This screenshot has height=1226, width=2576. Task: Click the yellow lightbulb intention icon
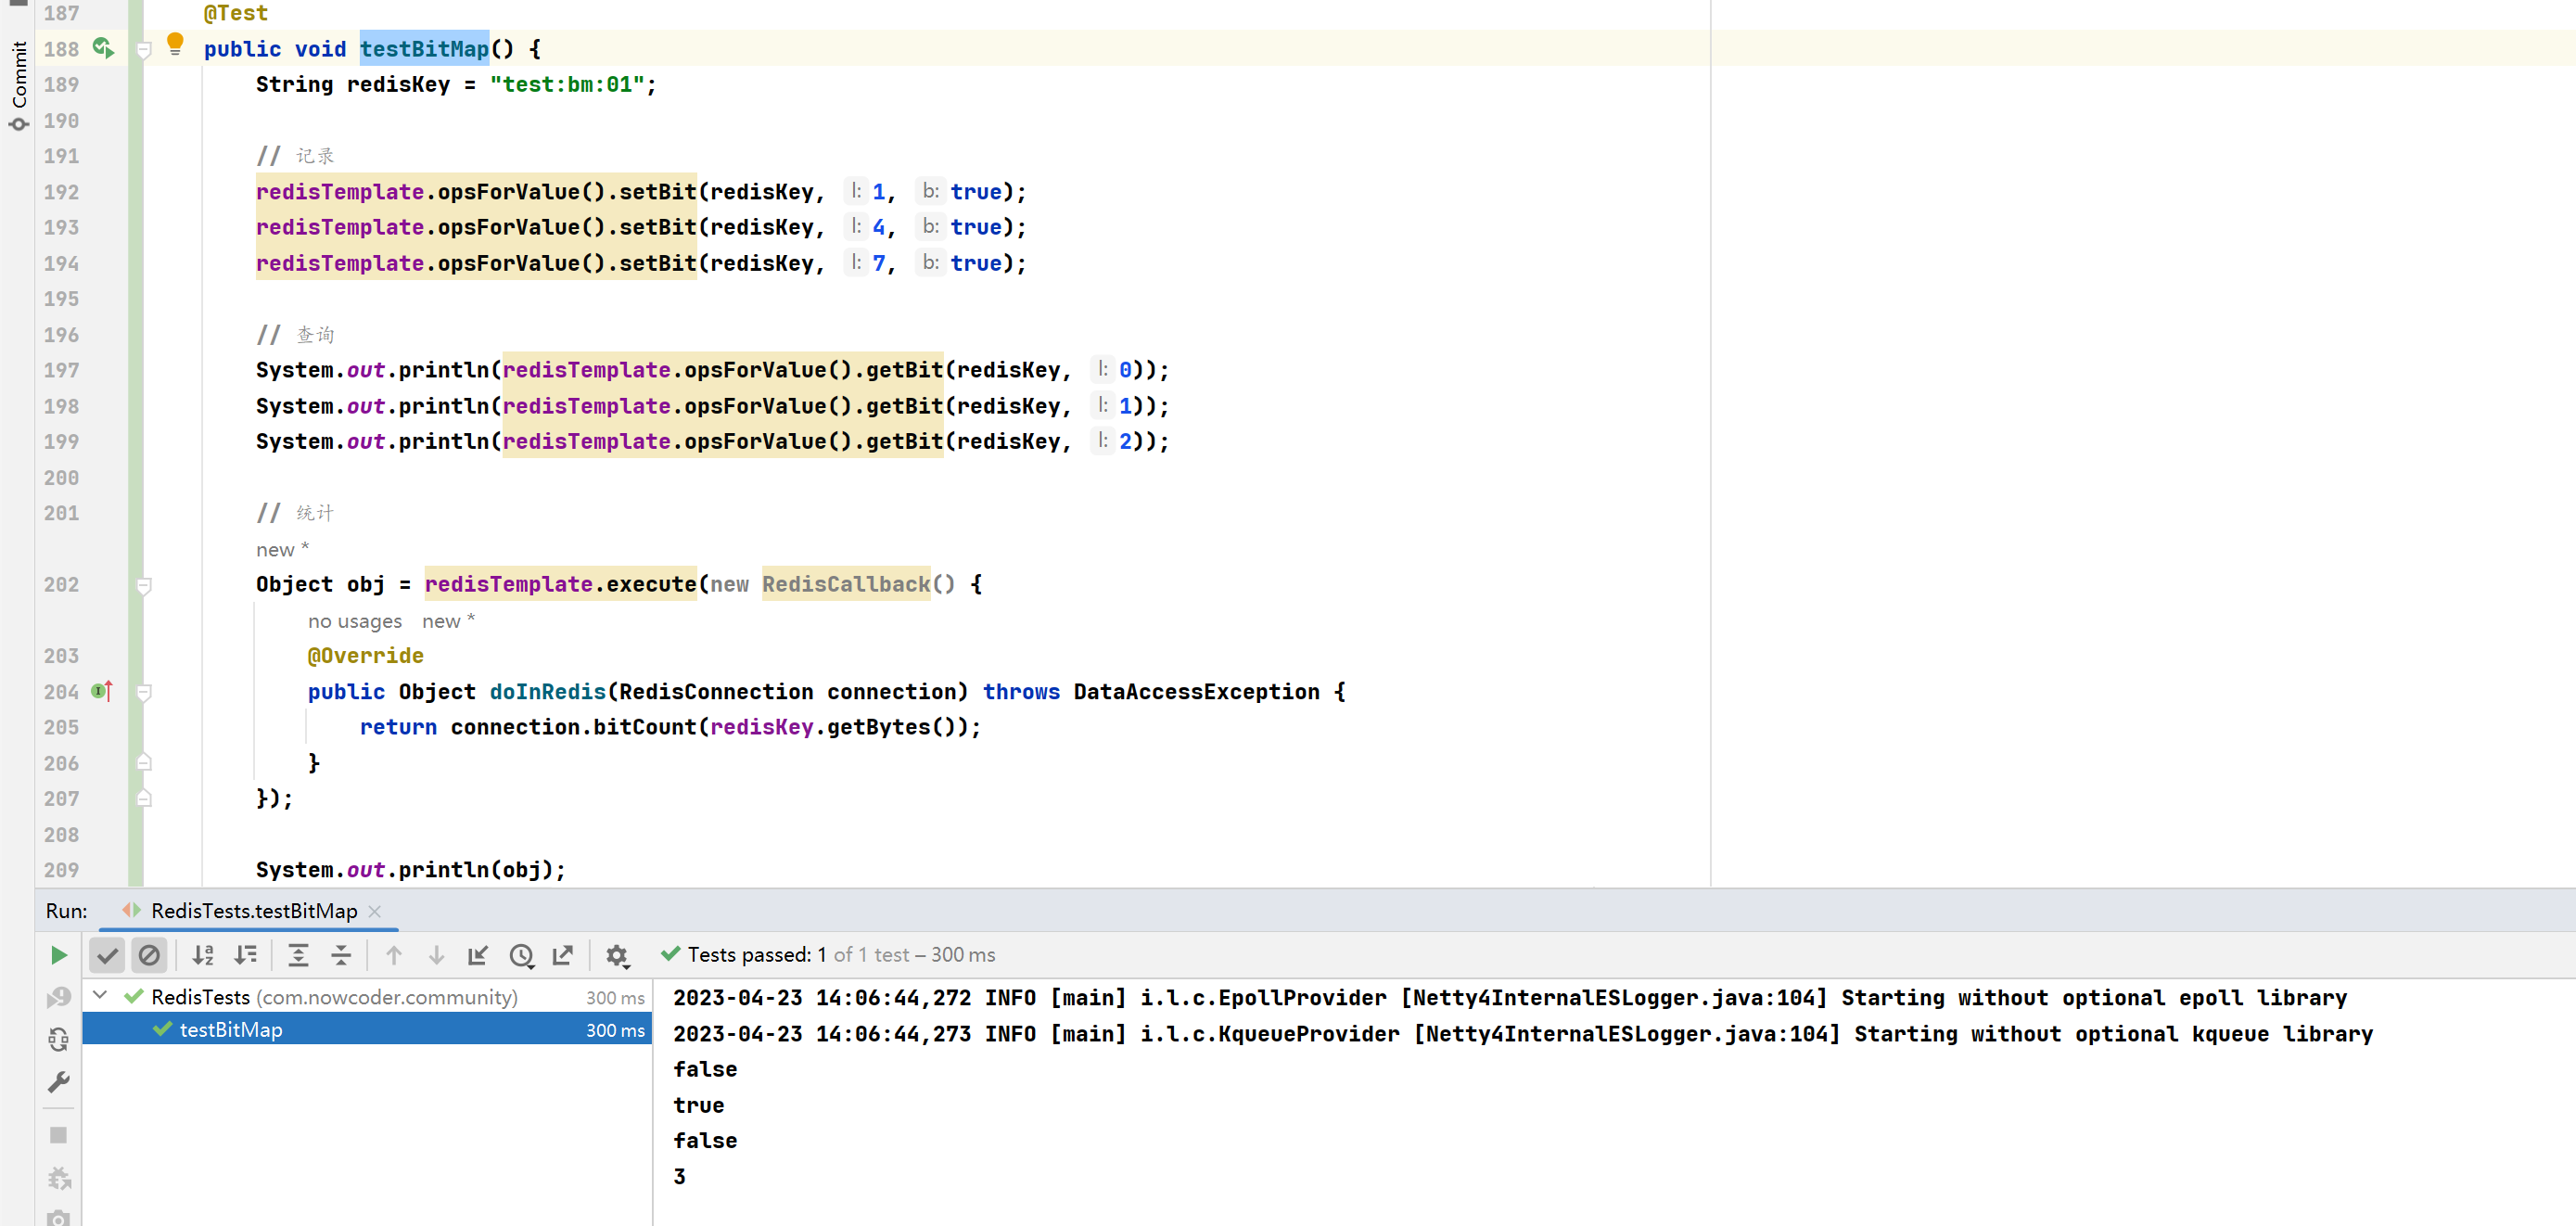click(x=175, y=44)
